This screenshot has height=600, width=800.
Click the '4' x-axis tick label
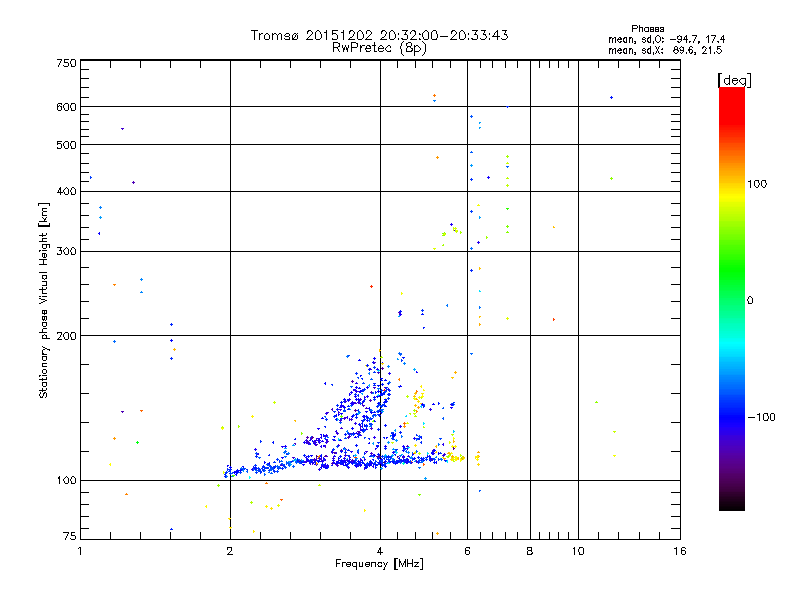(380, 551)
